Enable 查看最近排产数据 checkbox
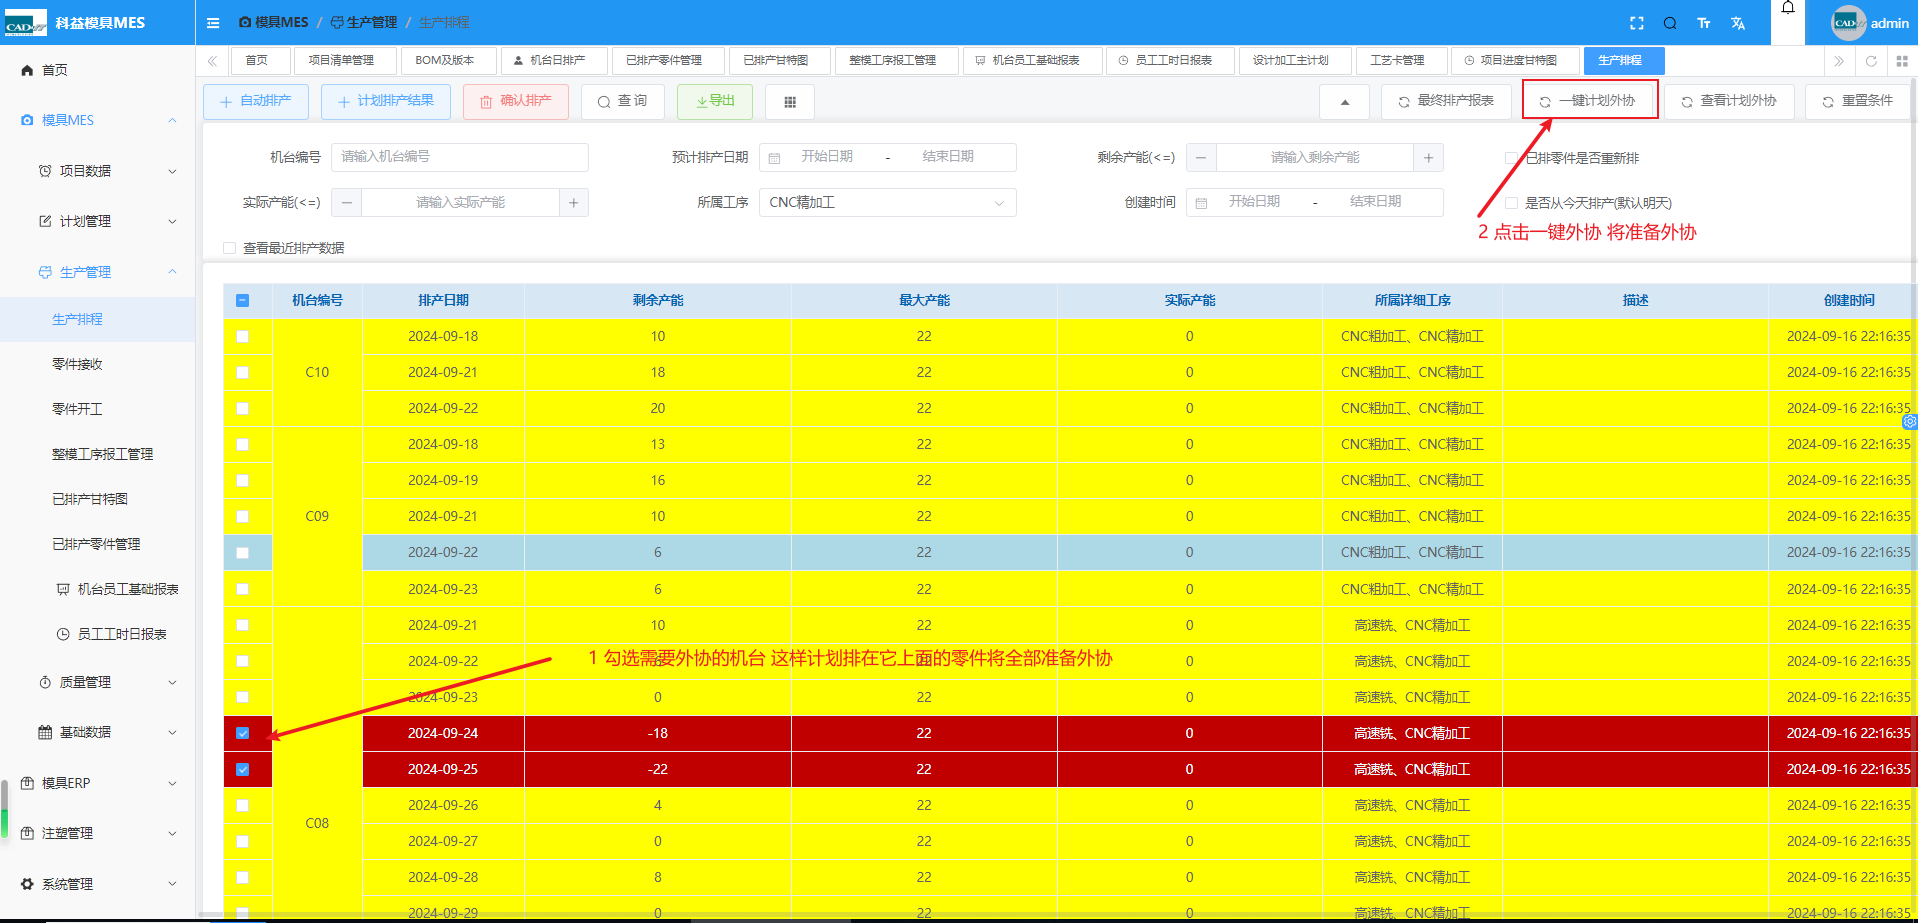The height and width of the screenshot is (923, 1918). tap(229, 248)
